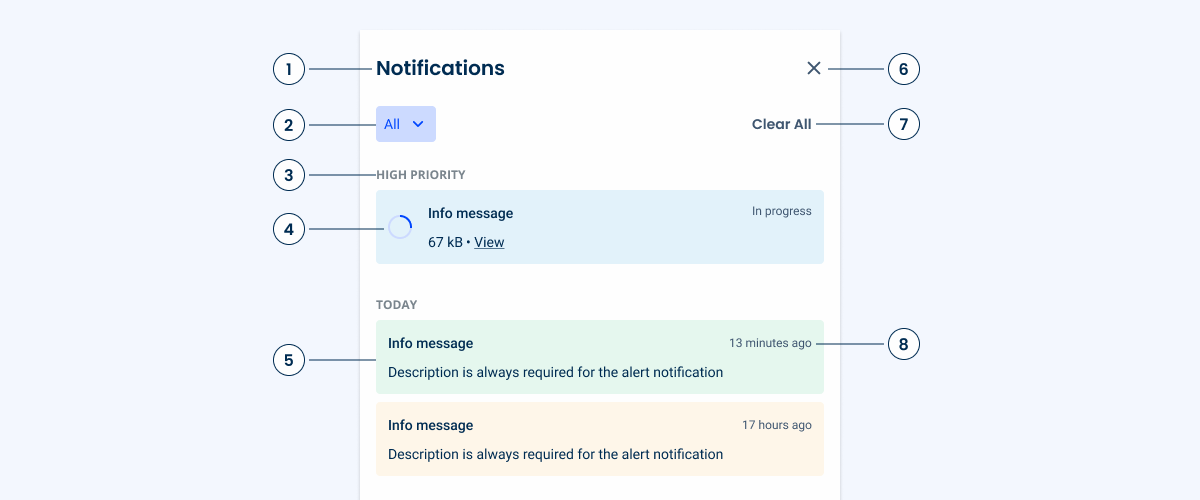This screenshot has height=500, width=1200.
Task: Click the In progress status label
Action: point(781,211)
